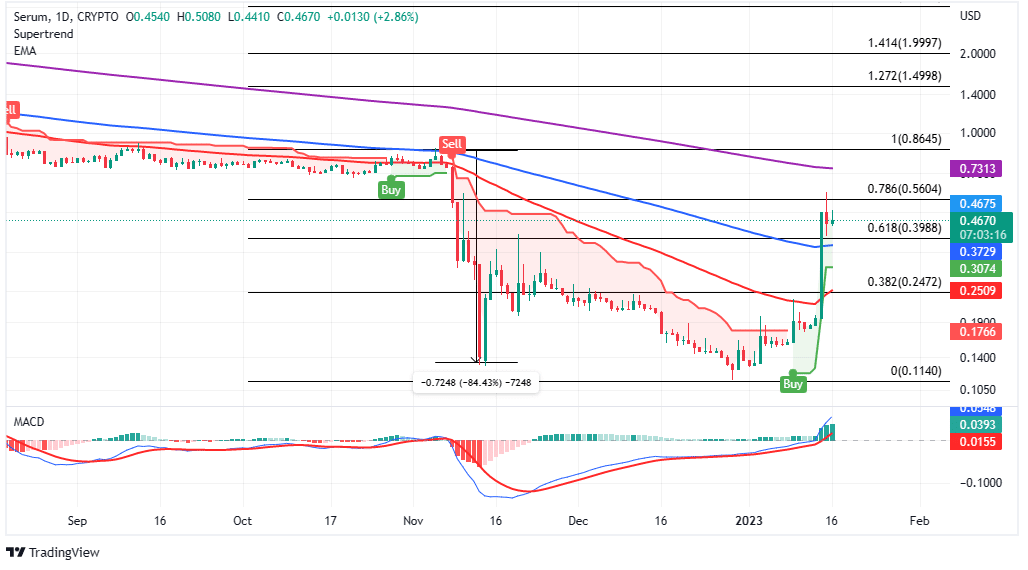Click the blue 0.4675 price tag

click(x=976, y=204)
